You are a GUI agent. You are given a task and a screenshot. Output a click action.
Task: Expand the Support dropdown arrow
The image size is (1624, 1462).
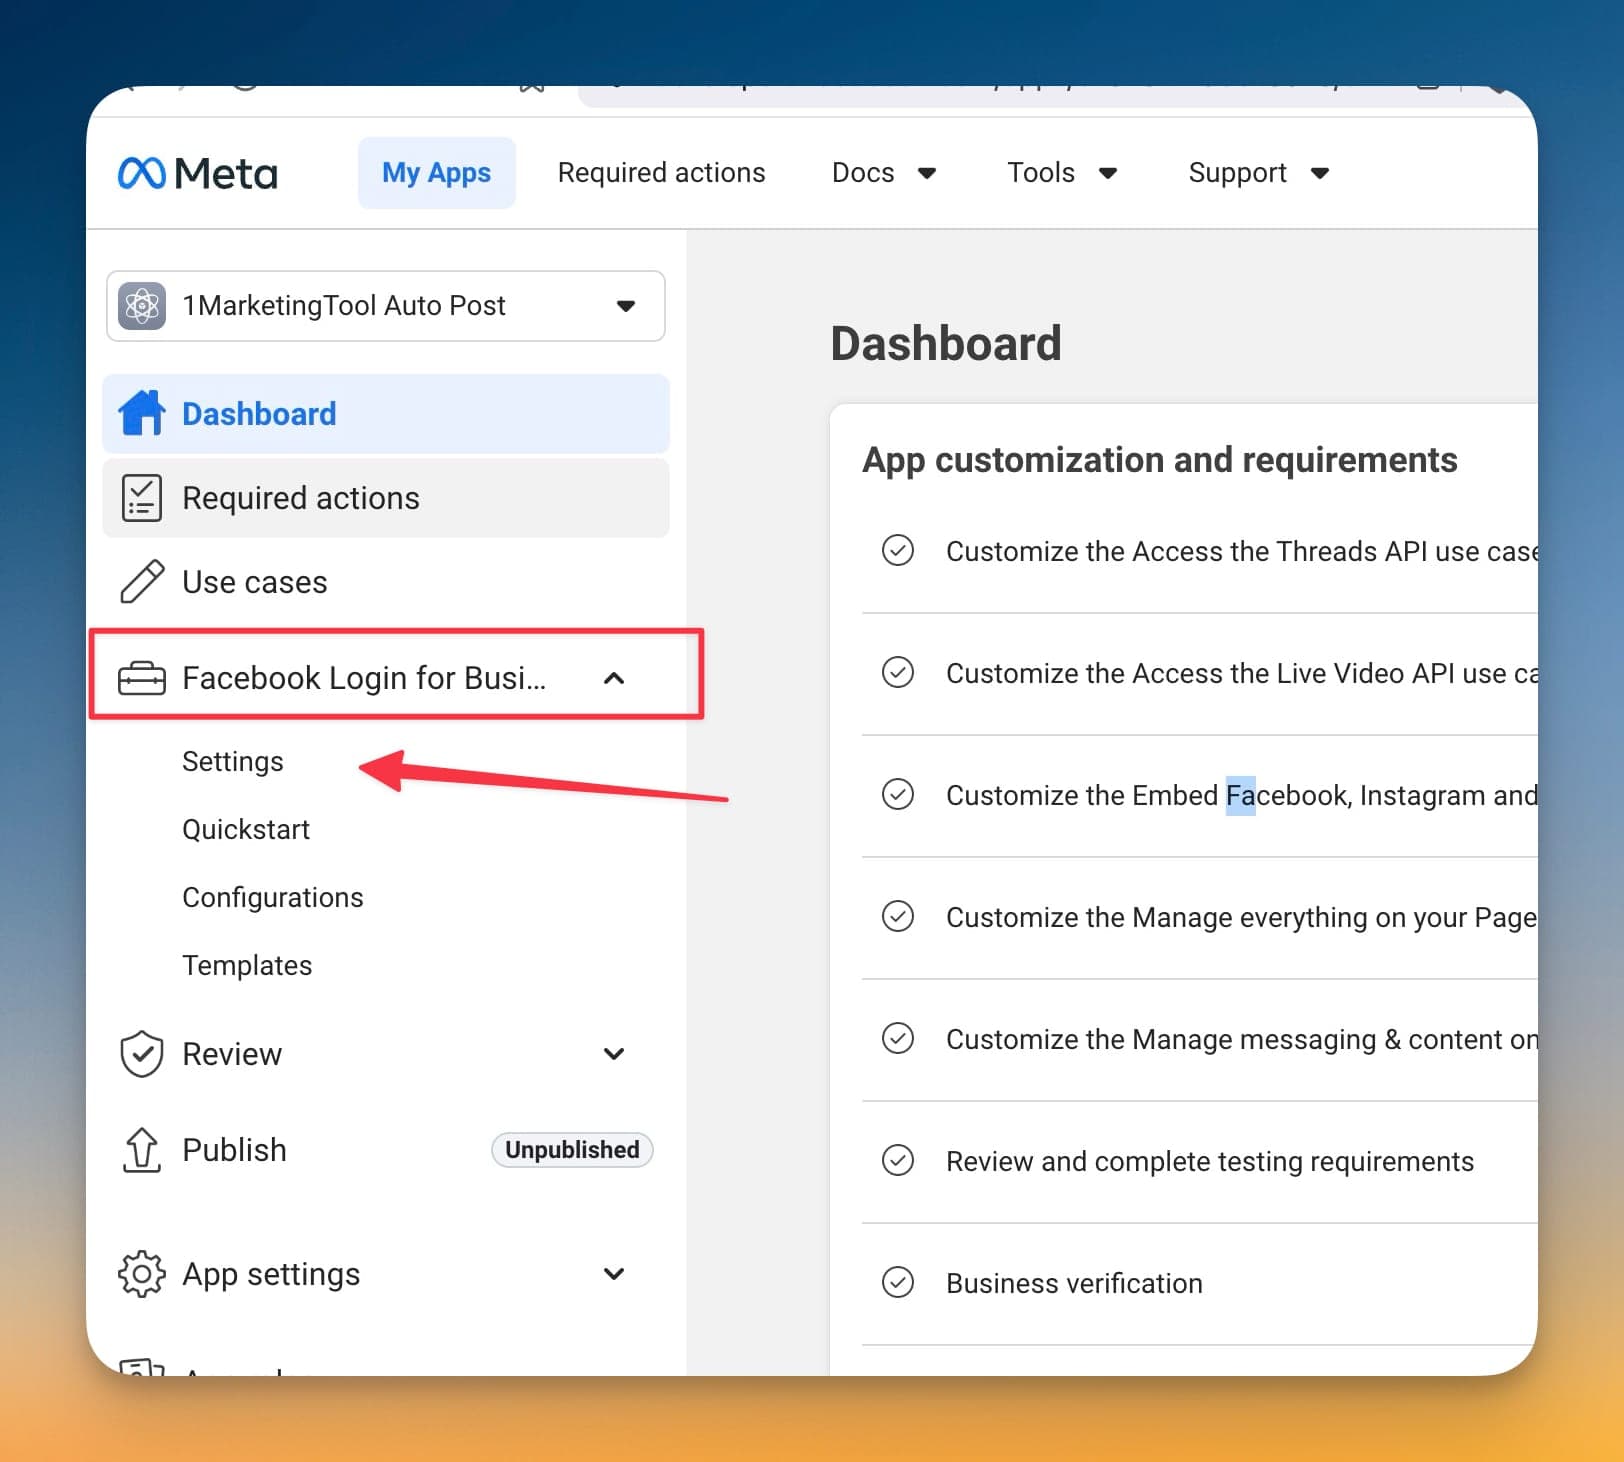1320,174
